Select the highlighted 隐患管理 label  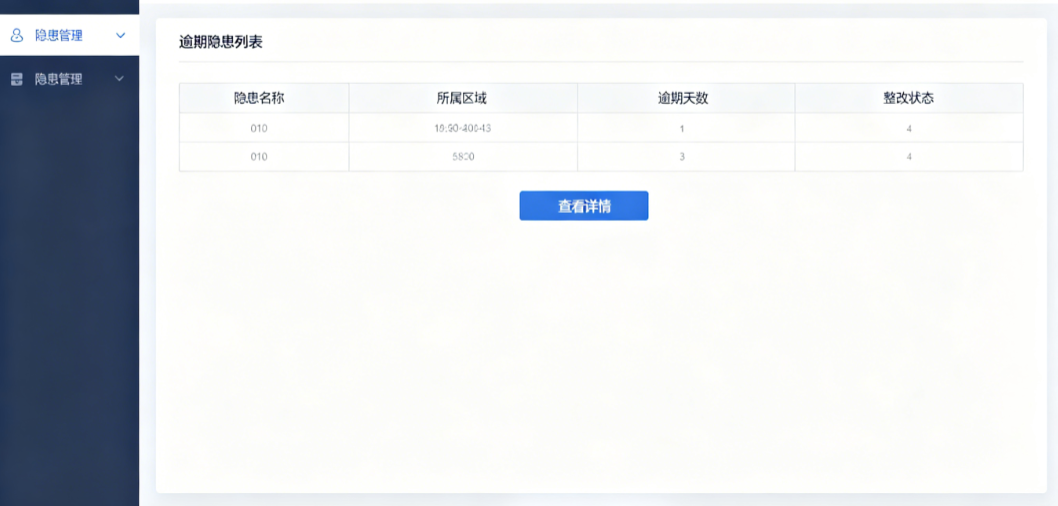point(59,35)
